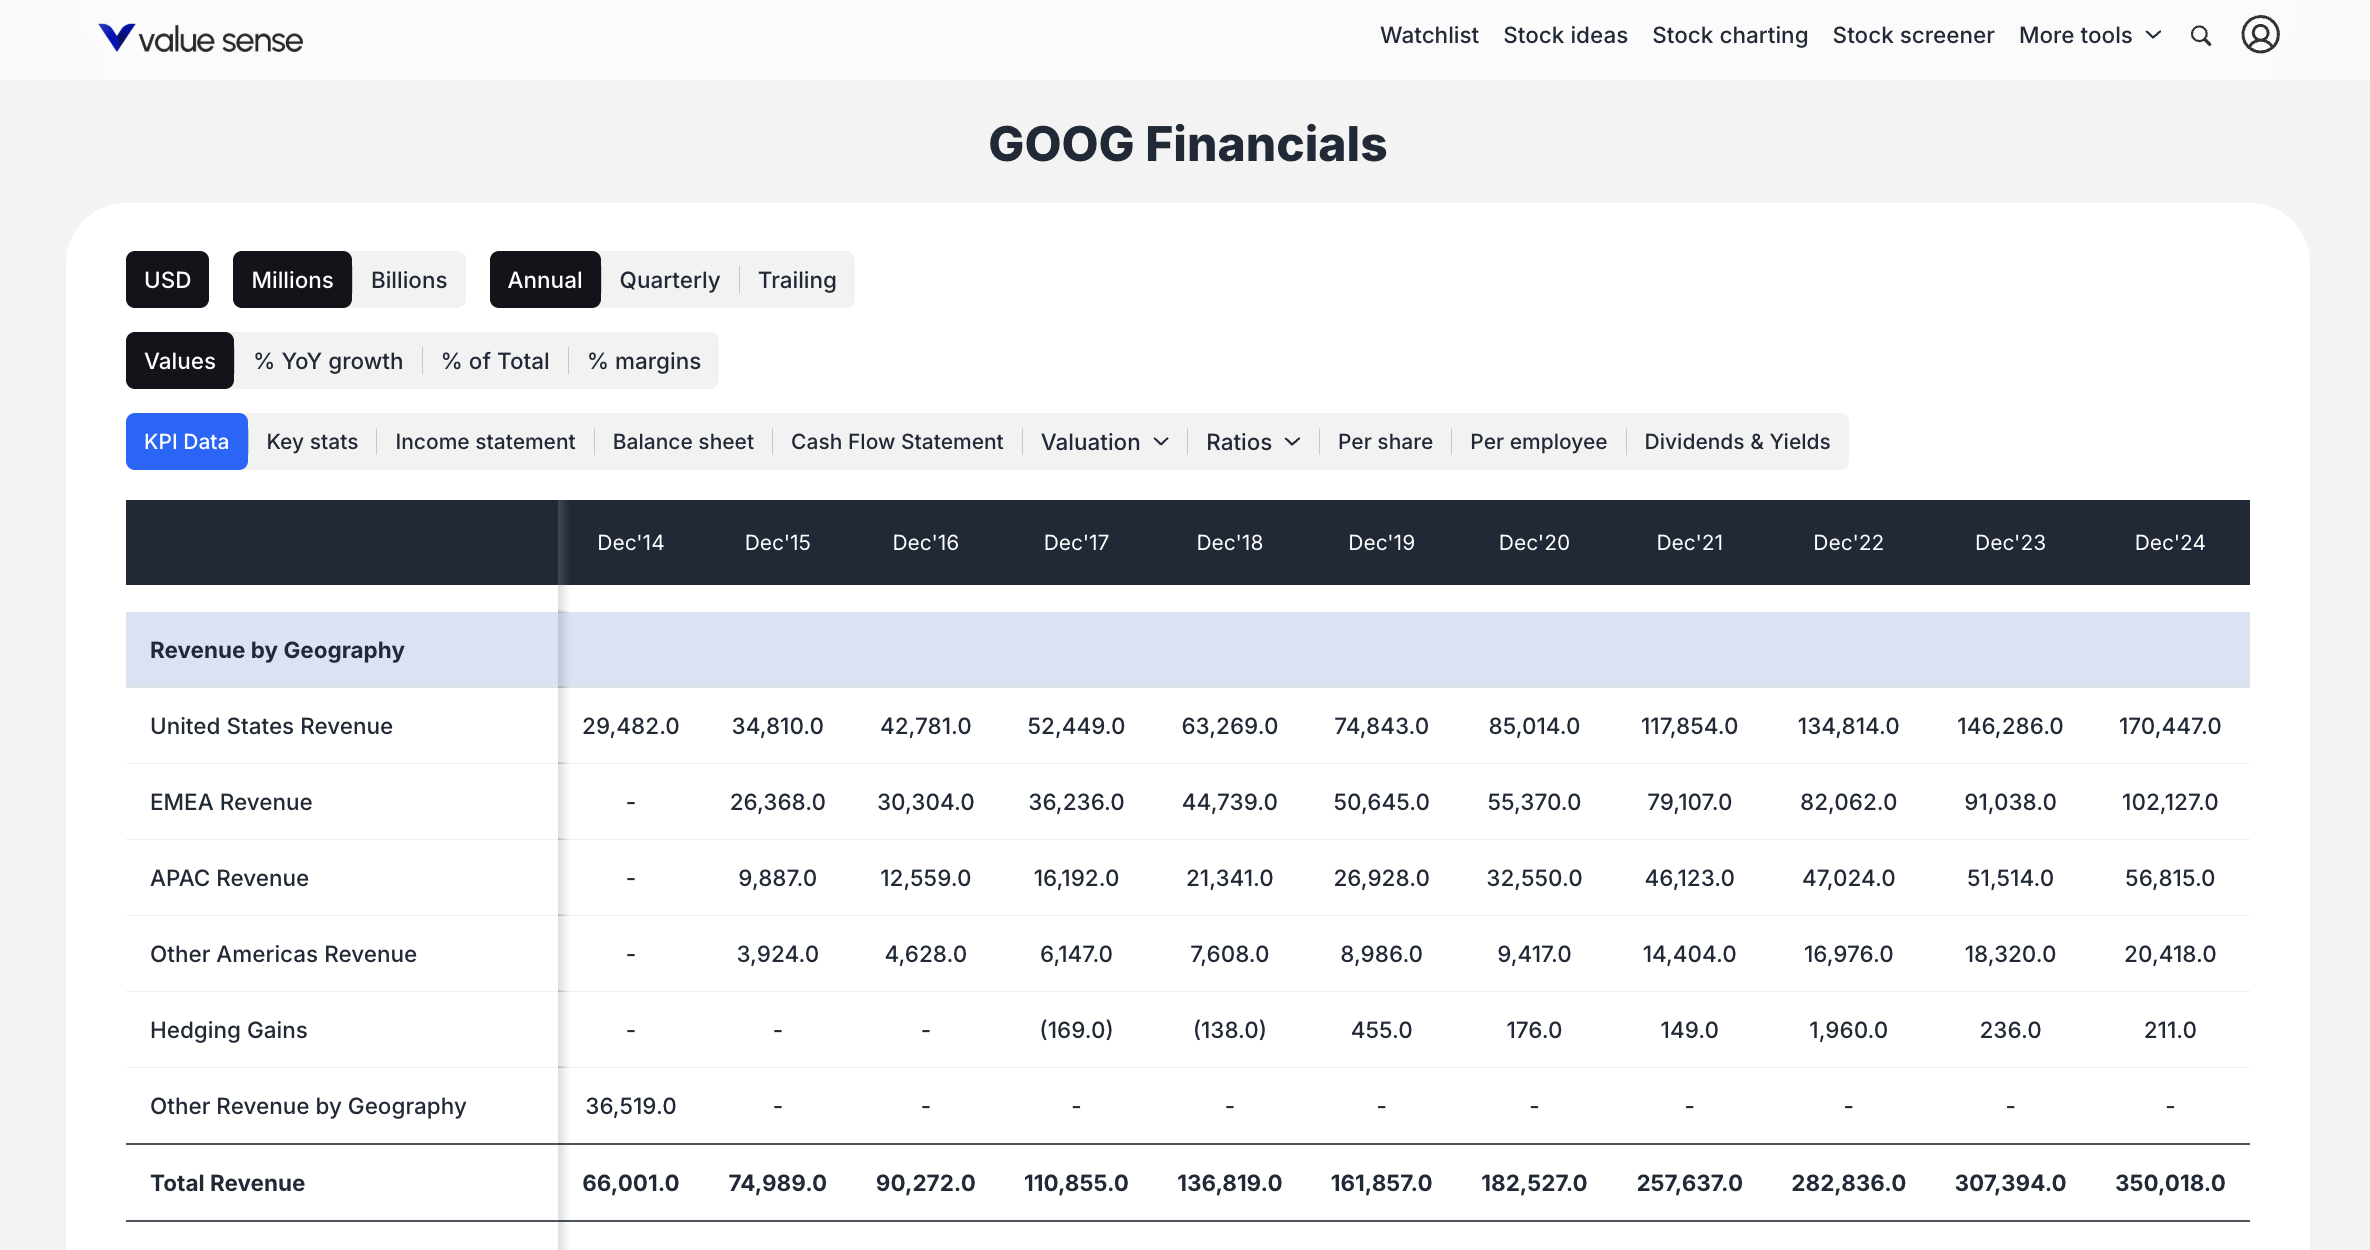2370x1250 pixels.
Task: Select Quarterly period view
Action: click(x=668, y=280)
